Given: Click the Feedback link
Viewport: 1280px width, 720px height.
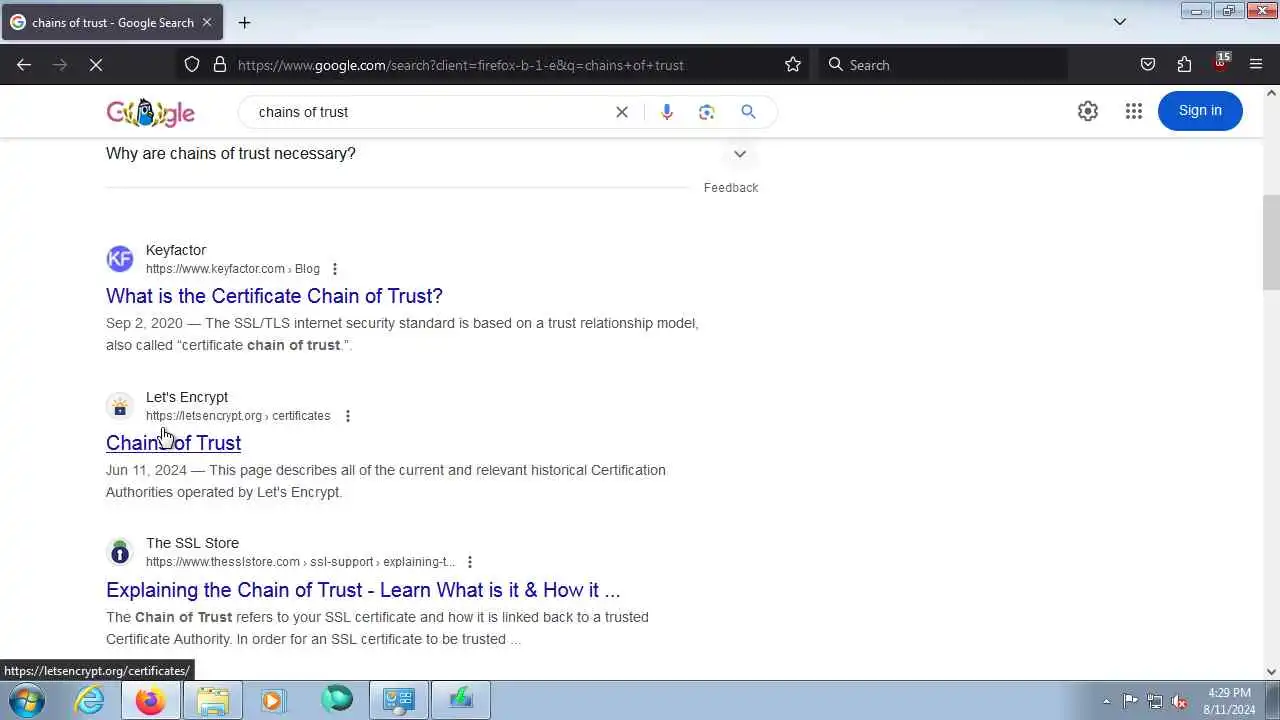Looking at the screenshot, I should 731,188.
